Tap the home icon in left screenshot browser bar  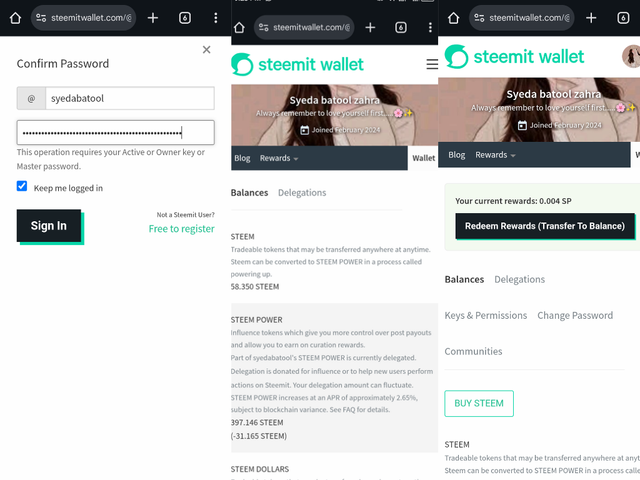click(x=16, y=18)
